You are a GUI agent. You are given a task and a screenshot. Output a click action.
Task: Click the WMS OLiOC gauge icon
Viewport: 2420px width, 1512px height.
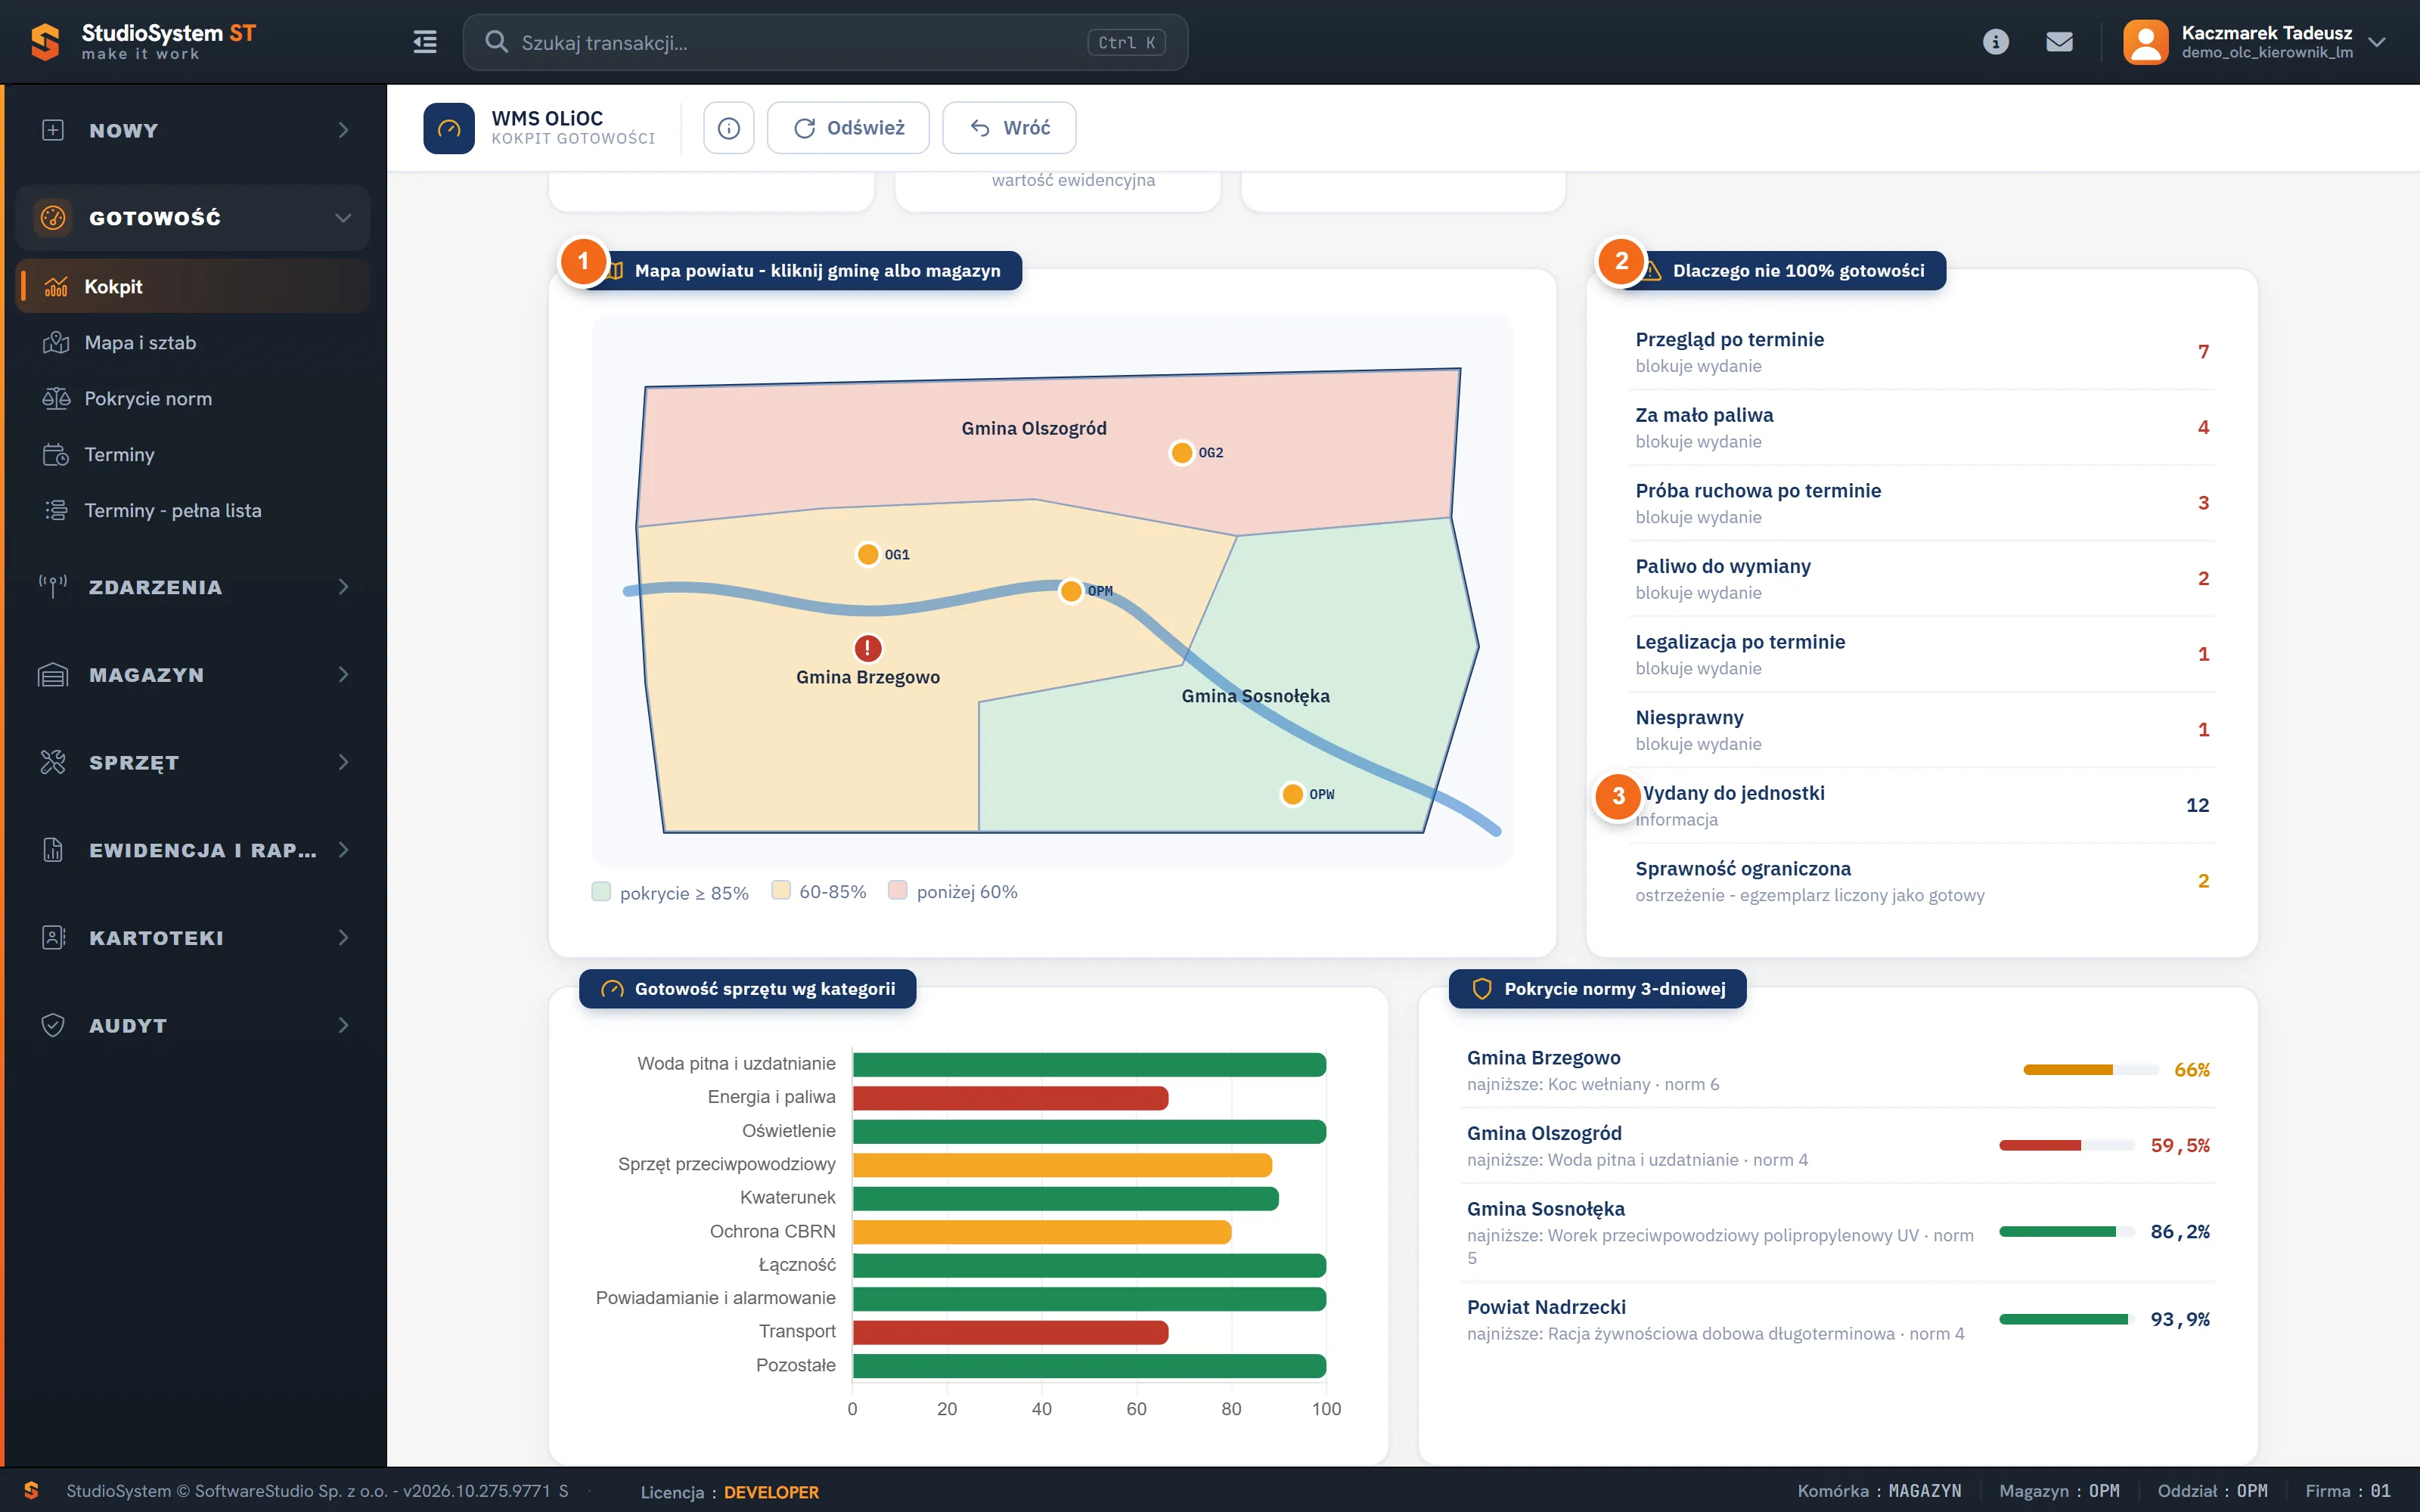(x=449, y=128)
